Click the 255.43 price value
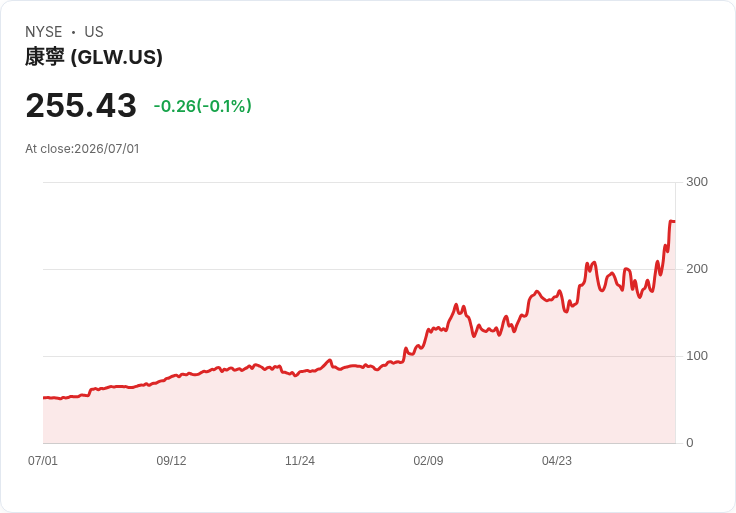Image resolution: width=736 pixels, height=513 pixels. point(81,105)
